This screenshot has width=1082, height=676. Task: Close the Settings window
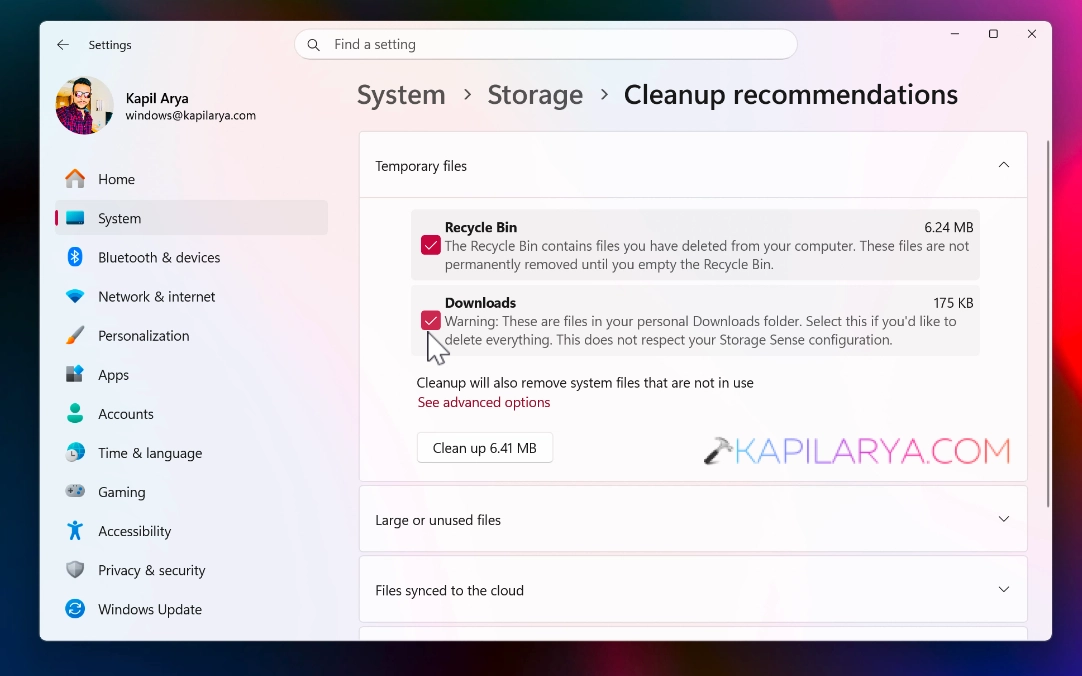pyautogui.click(x=1032, y=34)
